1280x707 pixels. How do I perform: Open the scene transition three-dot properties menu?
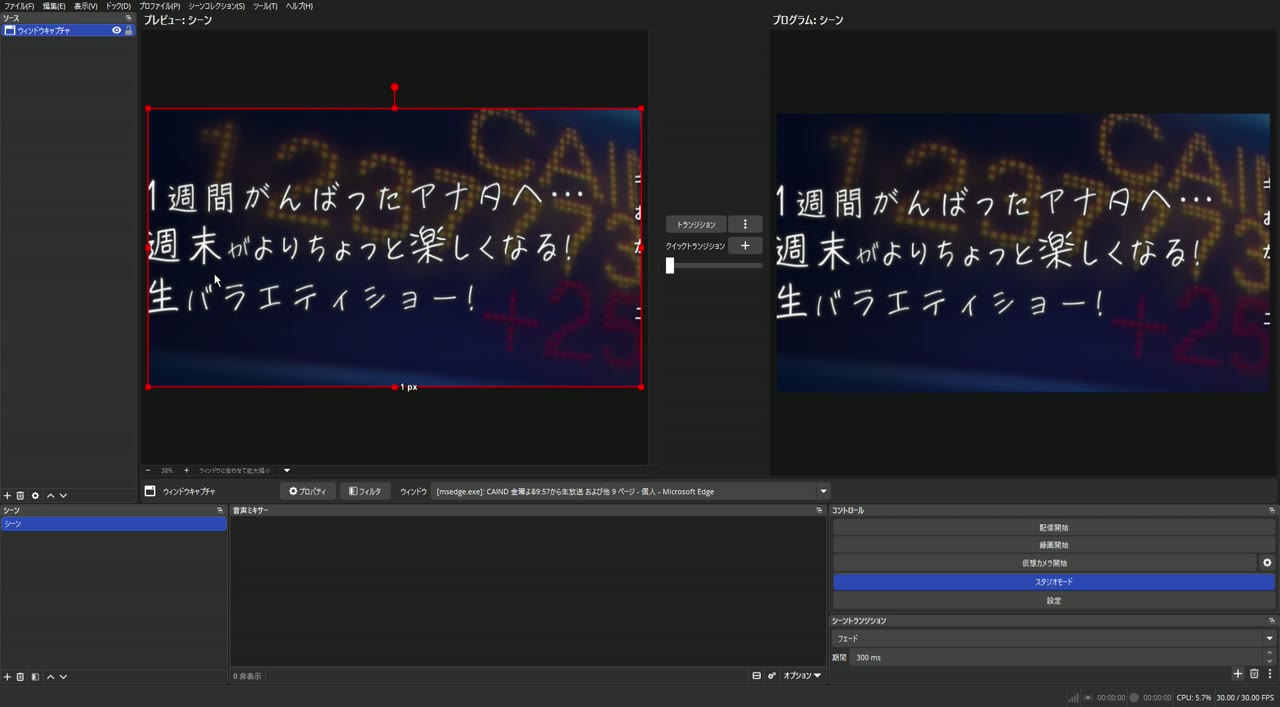pyautogui.click(x=1270, y=674)
